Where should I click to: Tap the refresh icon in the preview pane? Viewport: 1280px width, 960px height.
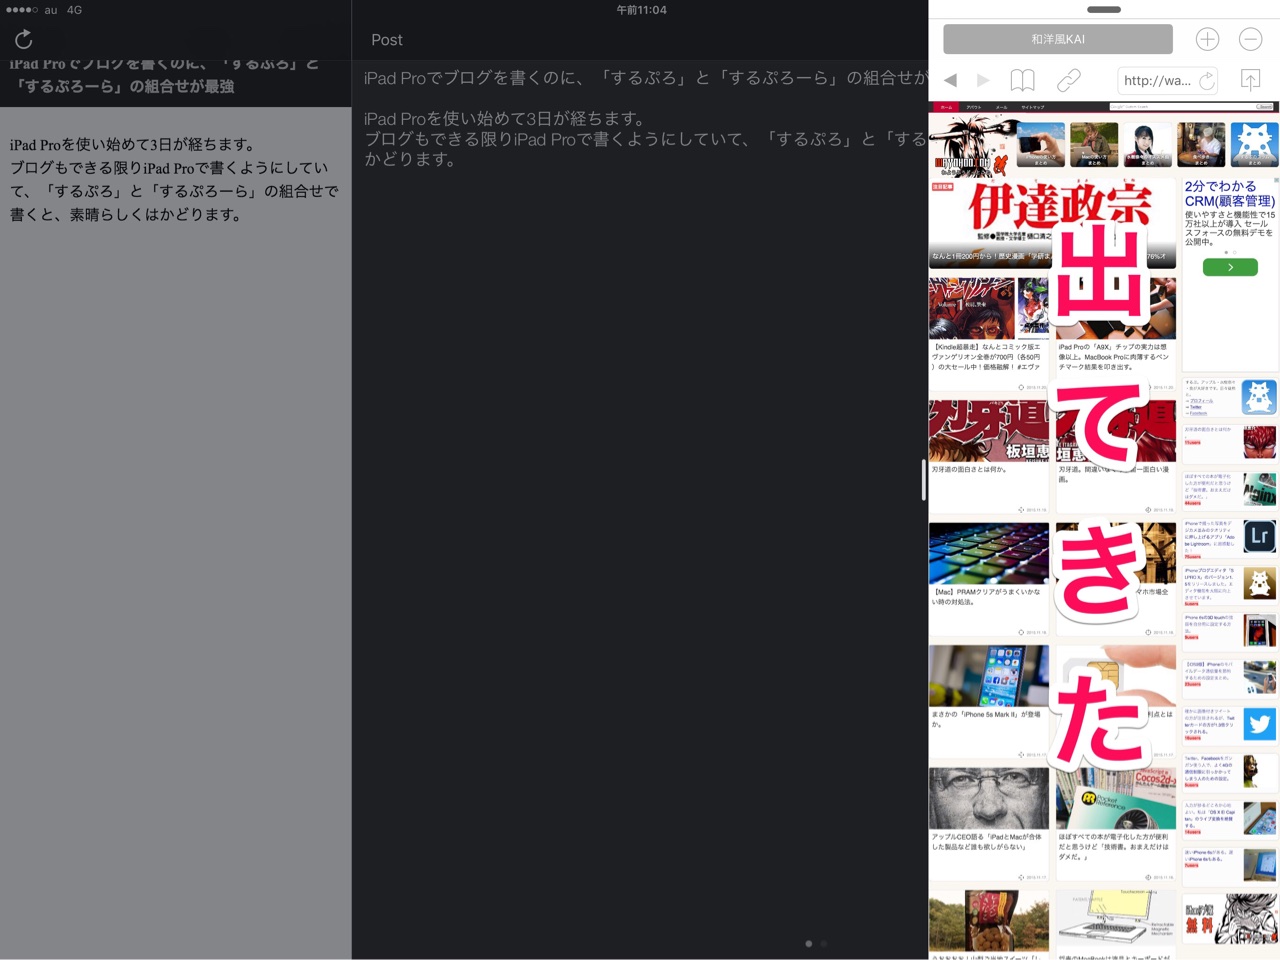click(x=24, y=39)
